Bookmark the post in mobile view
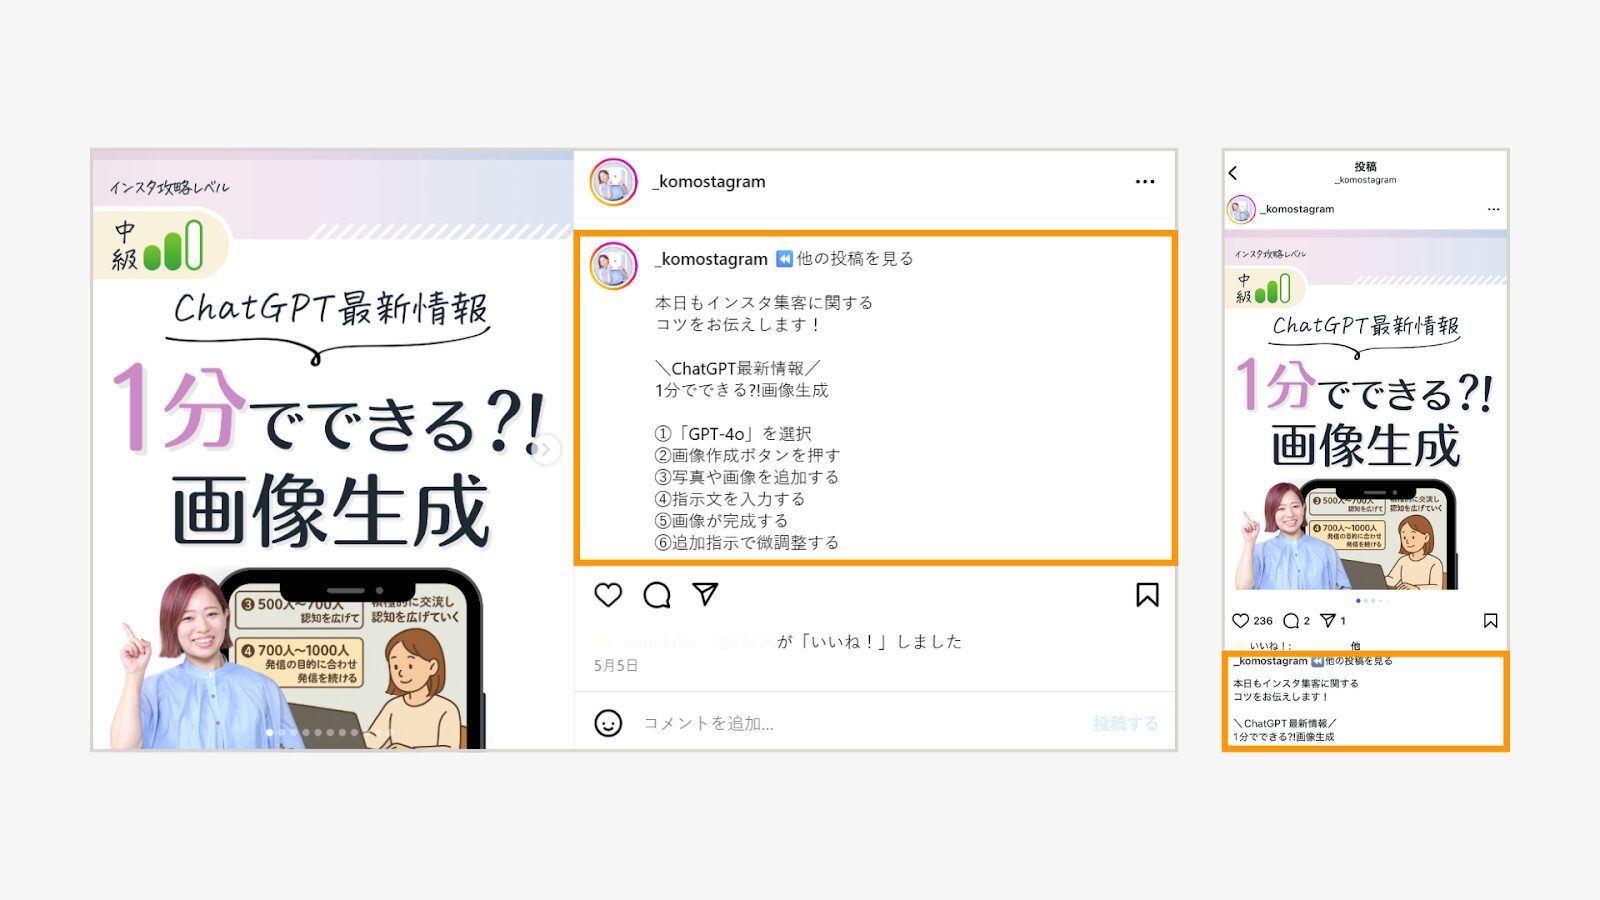 coord(1490,621)
